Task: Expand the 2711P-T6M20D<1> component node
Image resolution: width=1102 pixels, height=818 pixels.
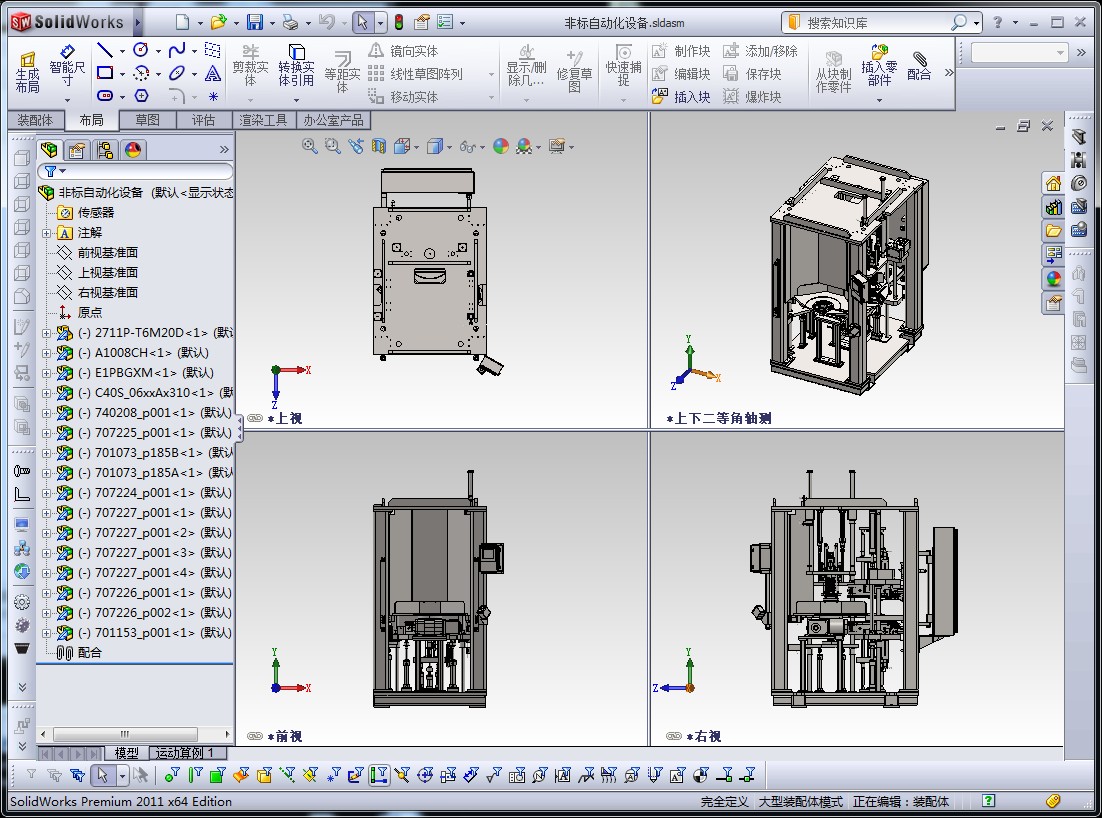Action: 46,333
